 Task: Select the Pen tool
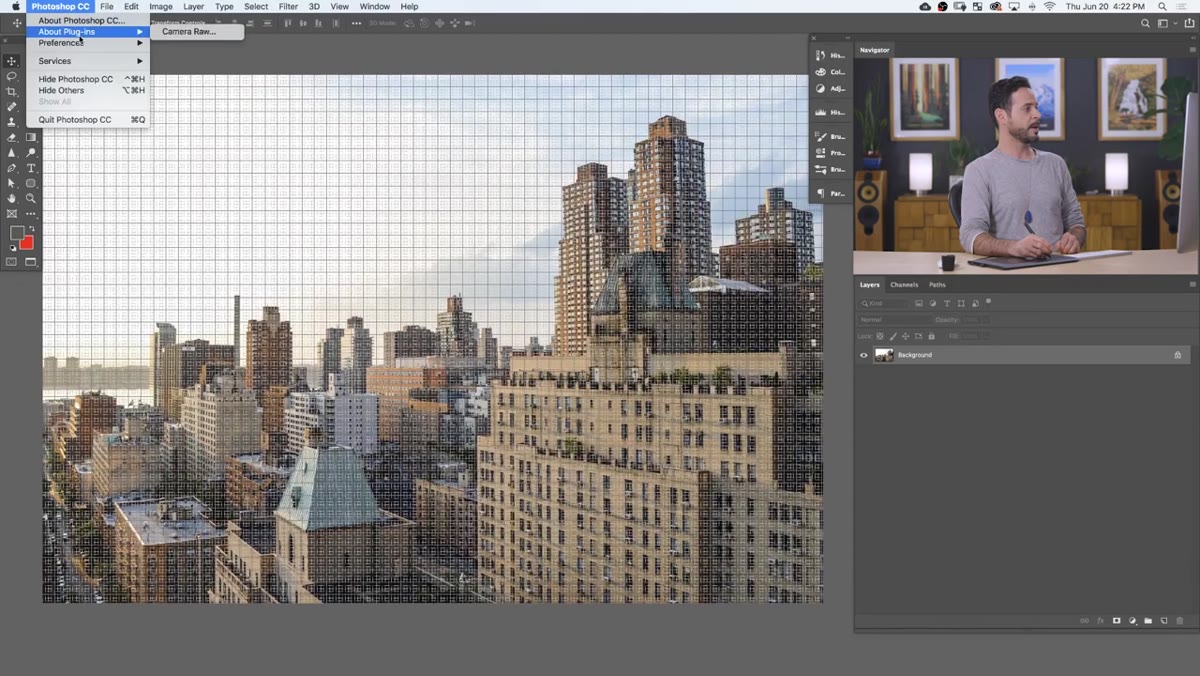click(x=12, y=168)
